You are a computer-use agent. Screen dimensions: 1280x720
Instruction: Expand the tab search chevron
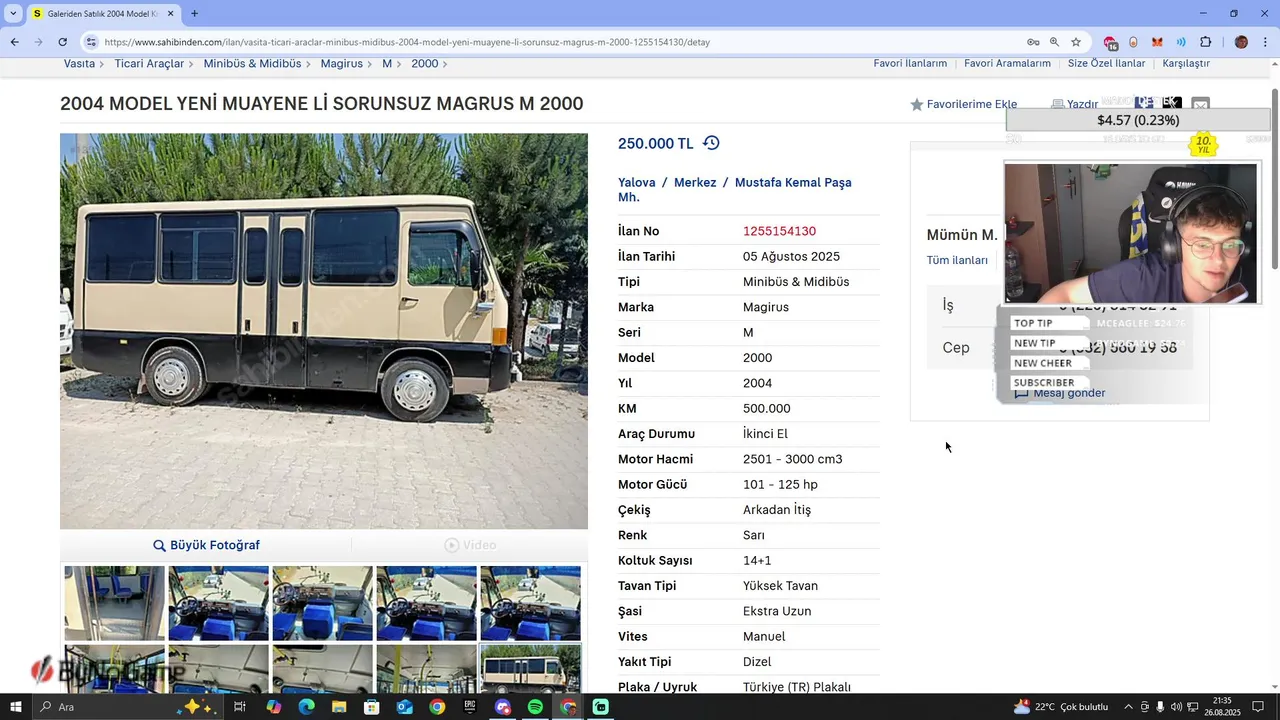13,14
